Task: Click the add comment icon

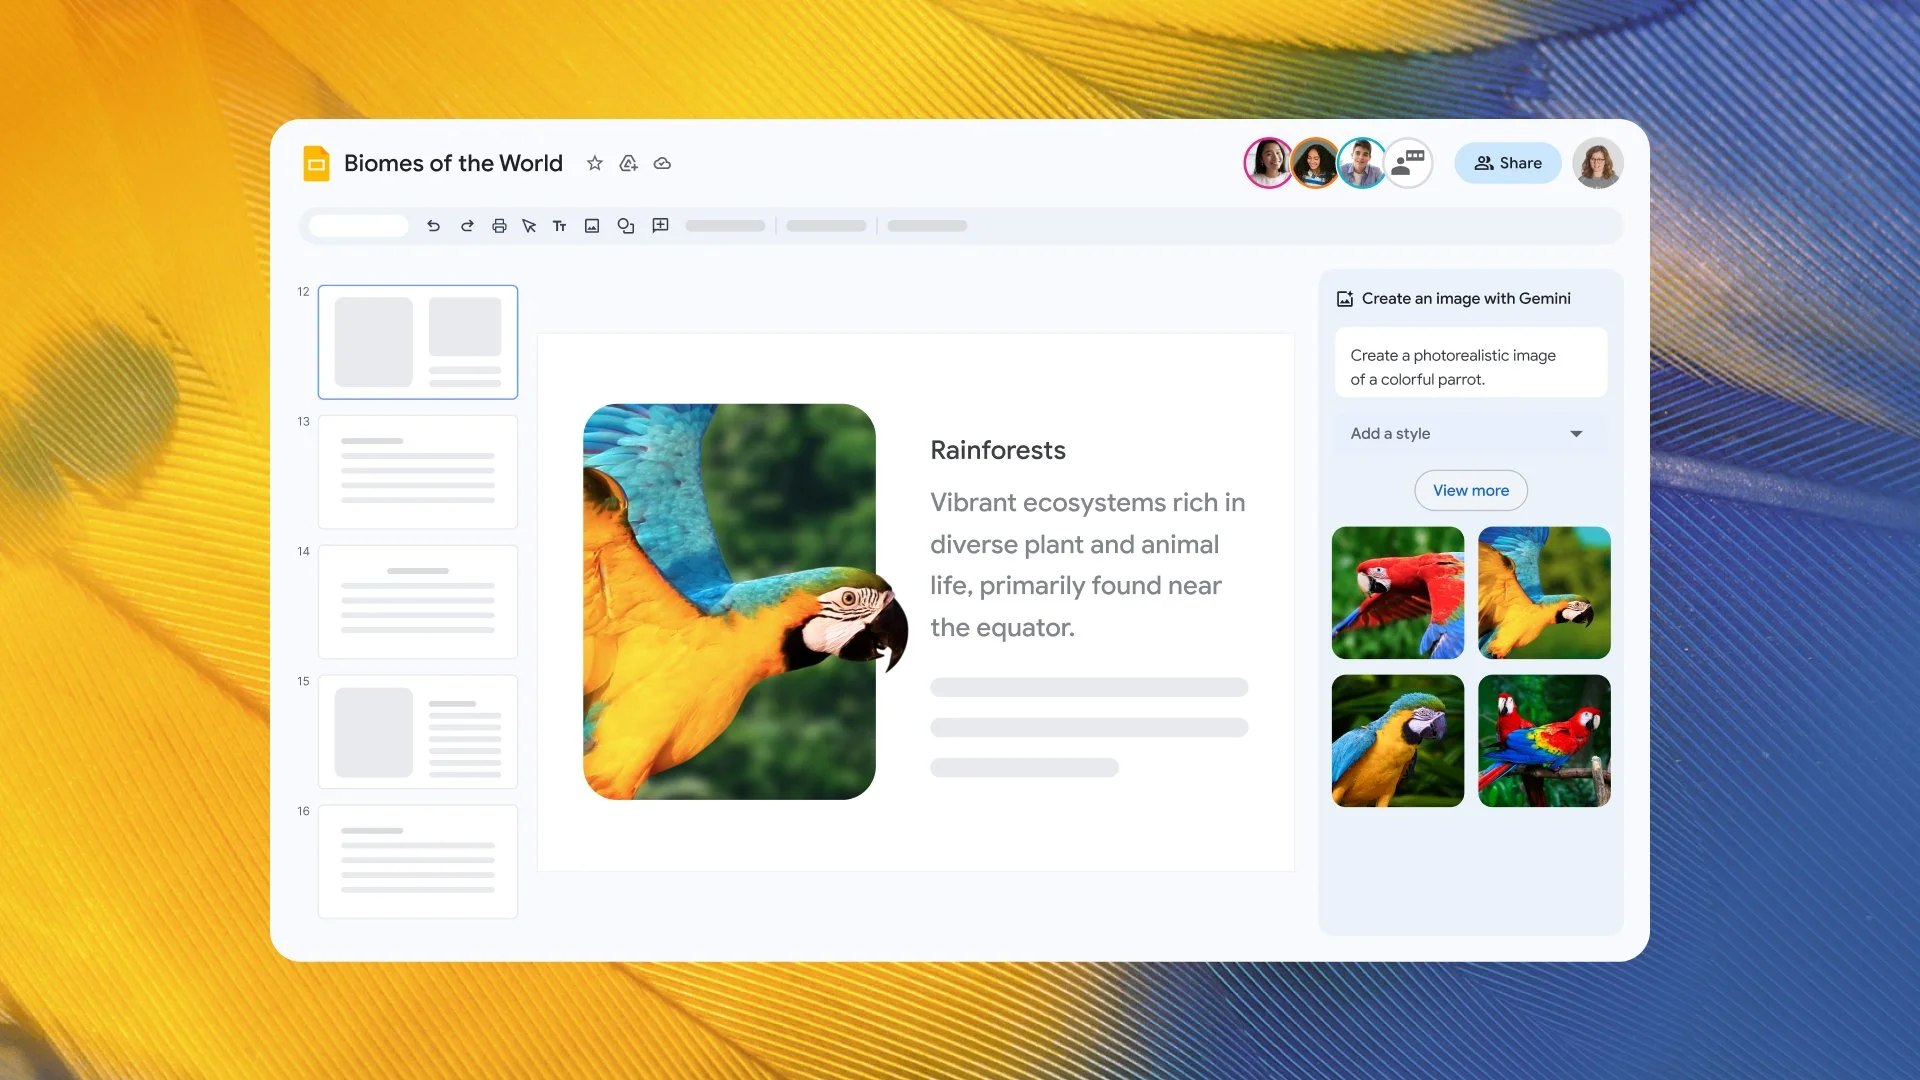Action: 660,226
